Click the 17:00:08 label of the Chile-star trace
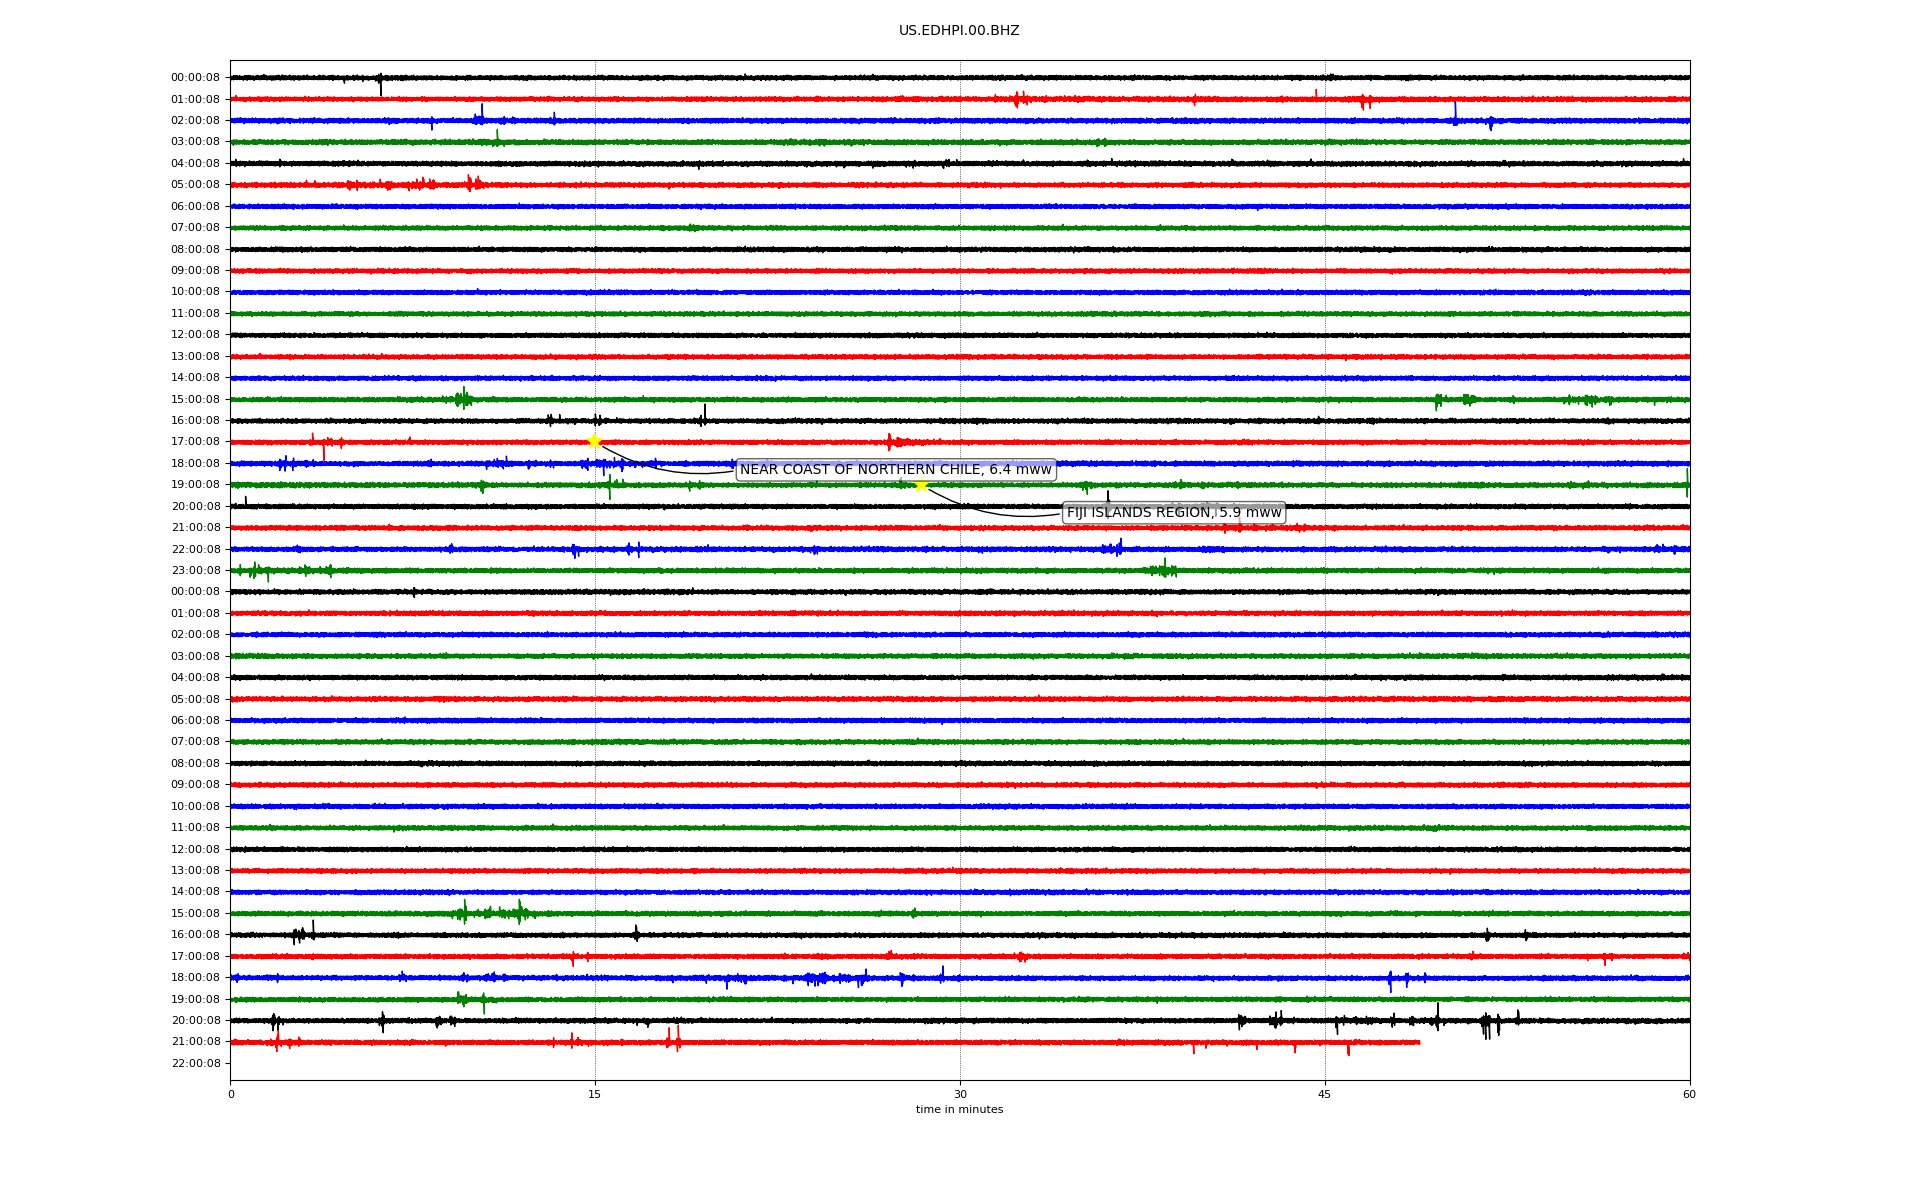 pos(195,442)
